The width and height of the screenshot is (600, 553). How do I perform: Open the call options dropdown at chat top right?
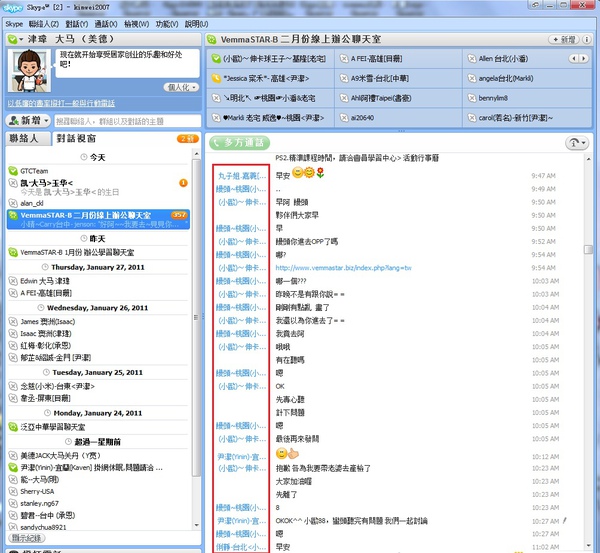pos(577,143)
